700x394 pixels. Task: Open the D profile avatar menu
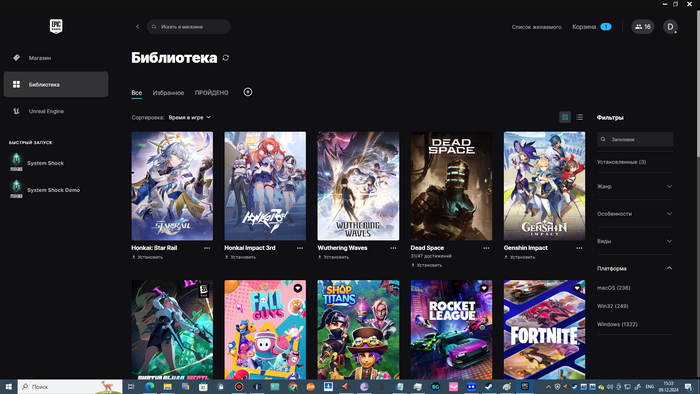click(670, 27)
